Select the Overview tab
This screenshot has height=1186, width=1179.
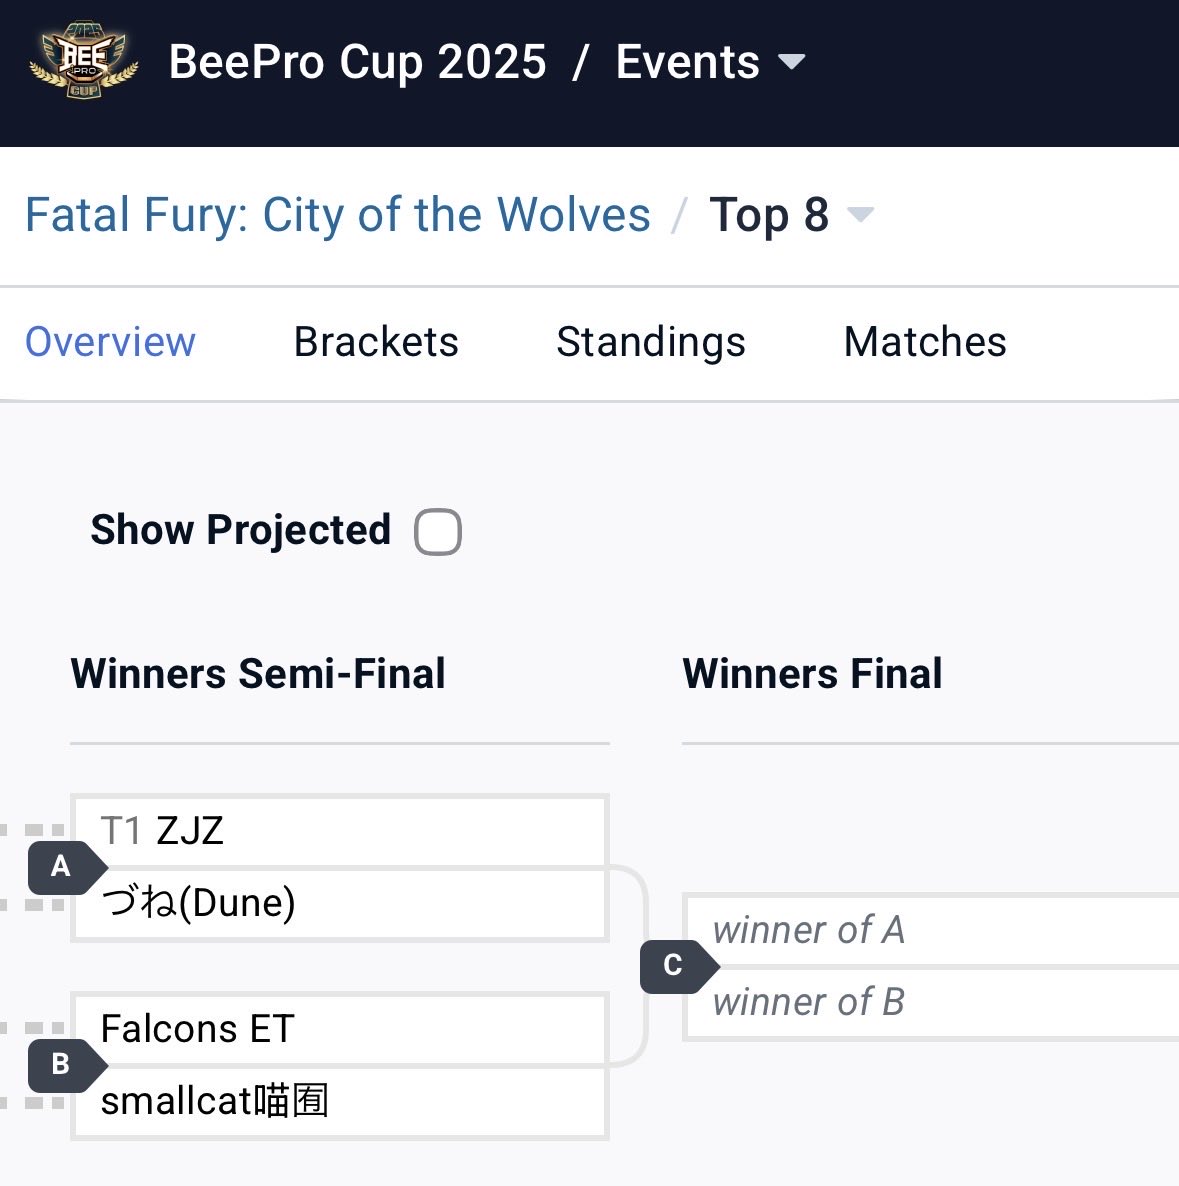(x=110, y=342)
